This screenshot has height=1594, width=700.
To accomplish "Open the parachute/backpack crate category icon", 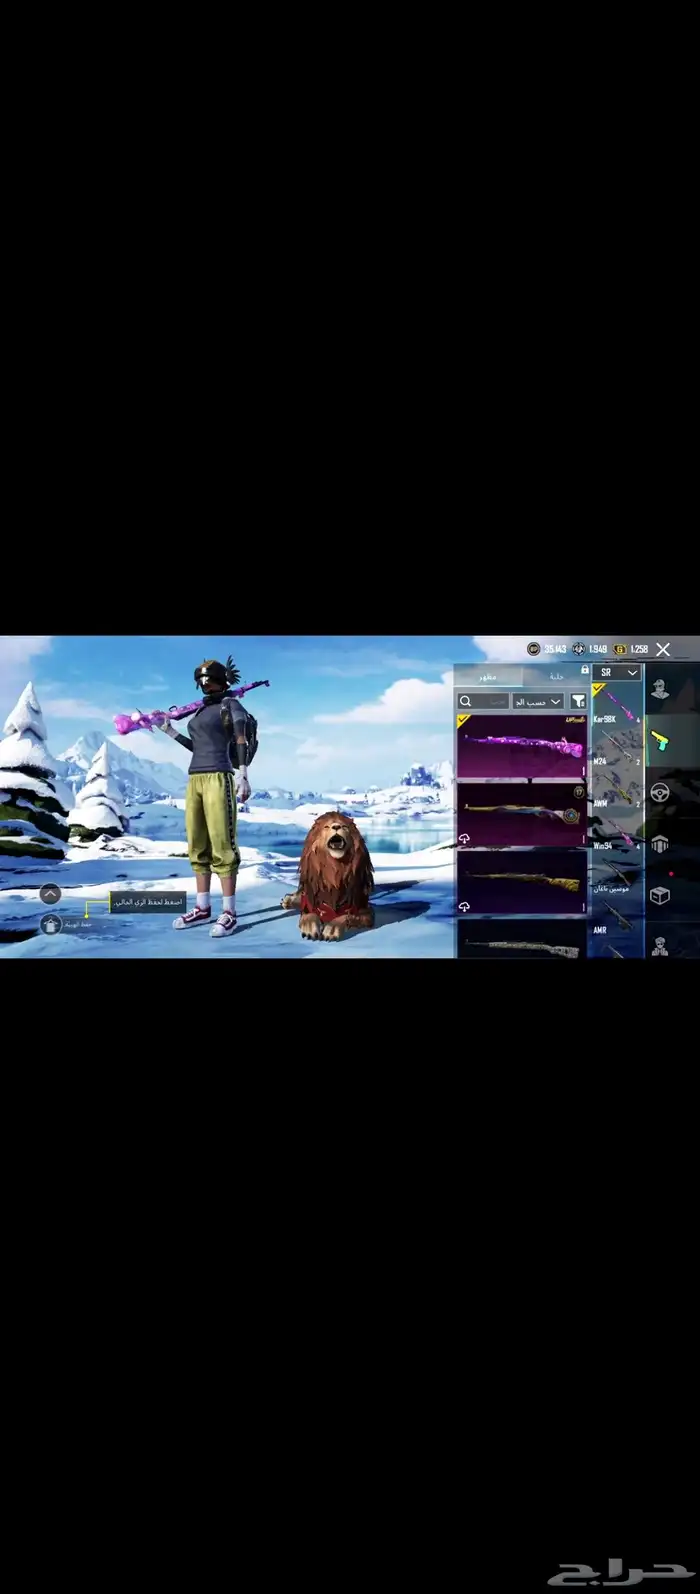I will click(x=659, y=845).
